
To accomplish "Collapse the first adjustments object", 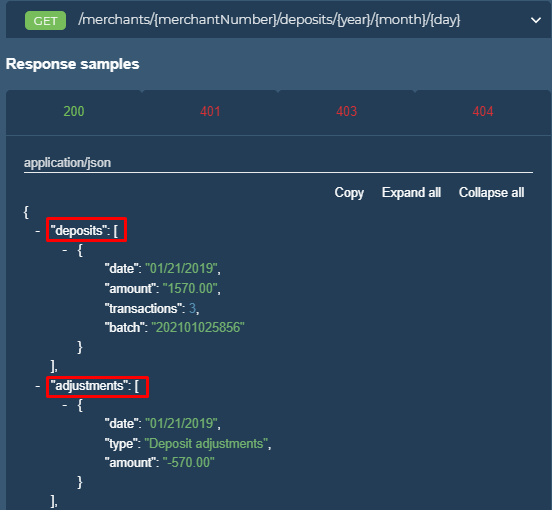I will [x=65, y=405].
